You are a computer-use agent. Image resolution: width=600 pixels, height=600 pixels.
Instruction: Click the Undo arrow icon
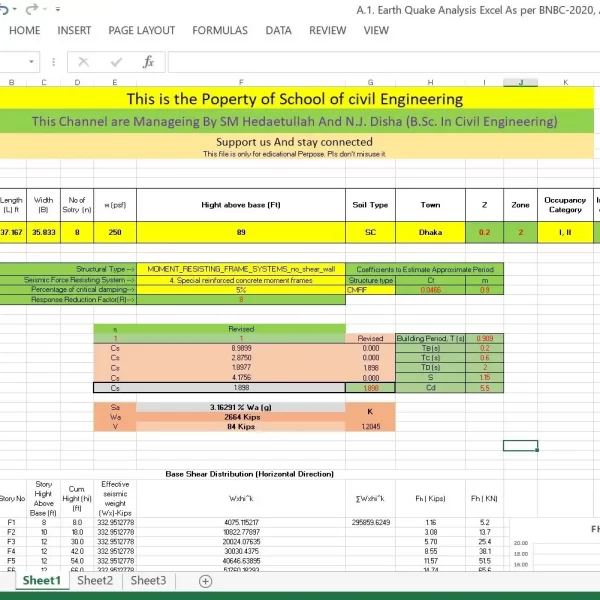(3, 9)
